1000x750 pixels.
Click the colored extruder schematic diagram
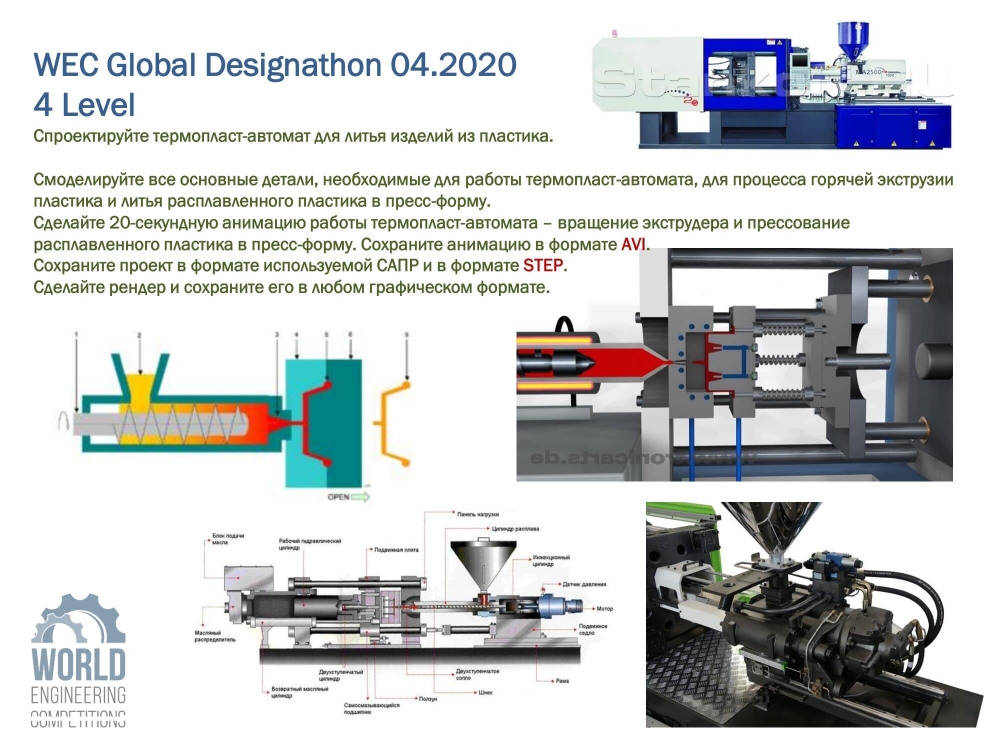coord(235,416)
